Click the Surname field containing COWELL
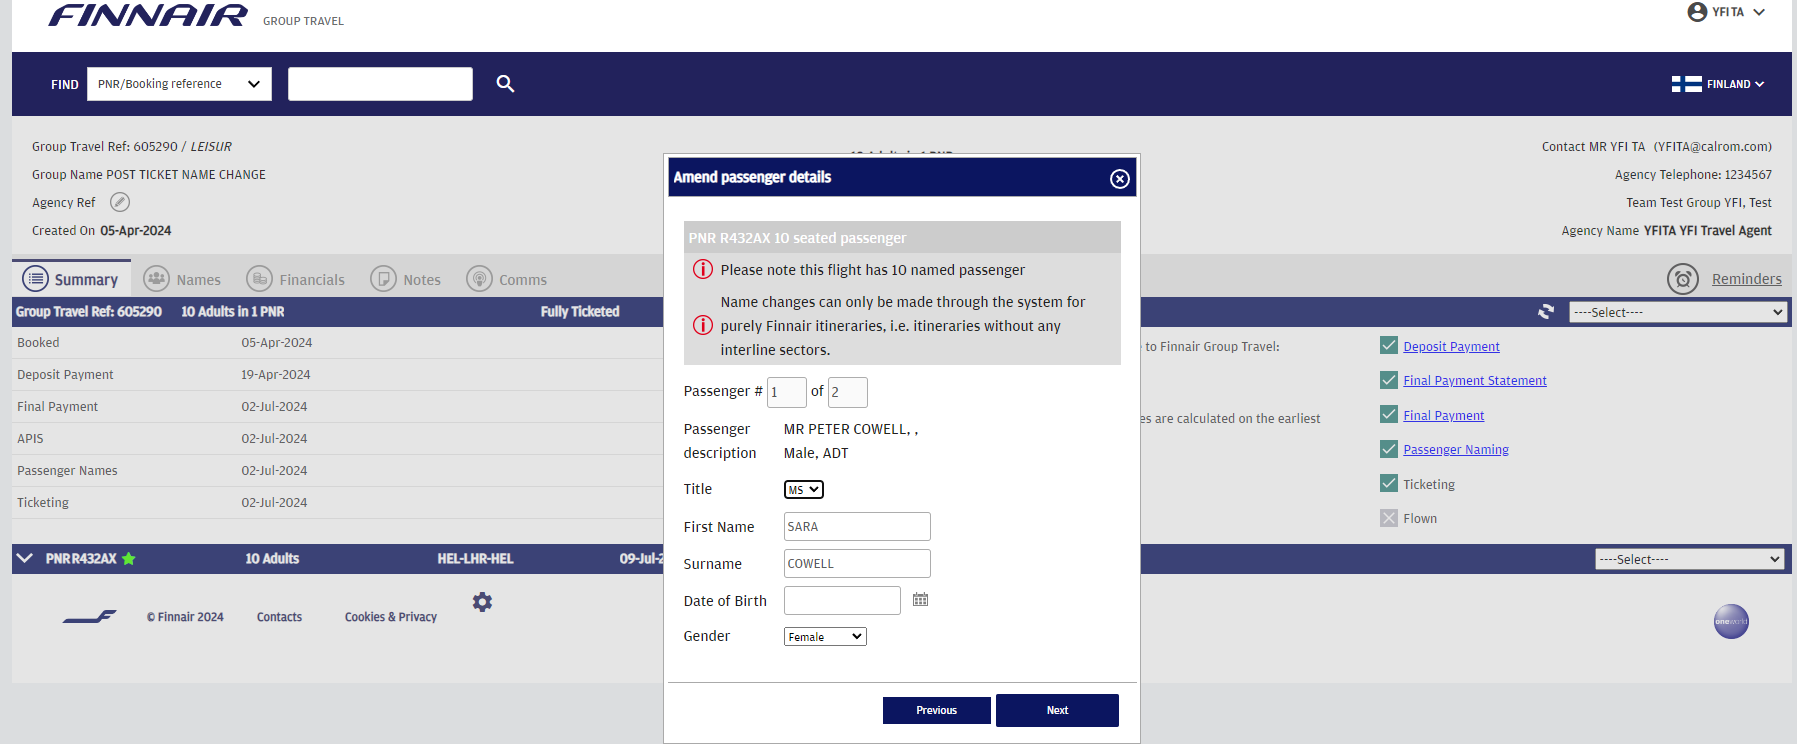 [x=857, y=563]
